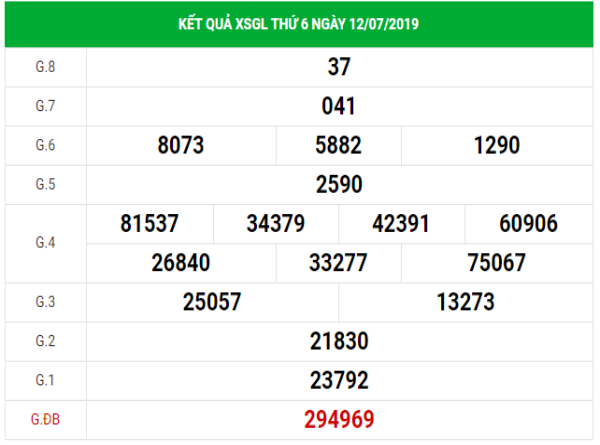Select G.4 number 81537
The width and height of the screenshot is (600, 445).
150,223
